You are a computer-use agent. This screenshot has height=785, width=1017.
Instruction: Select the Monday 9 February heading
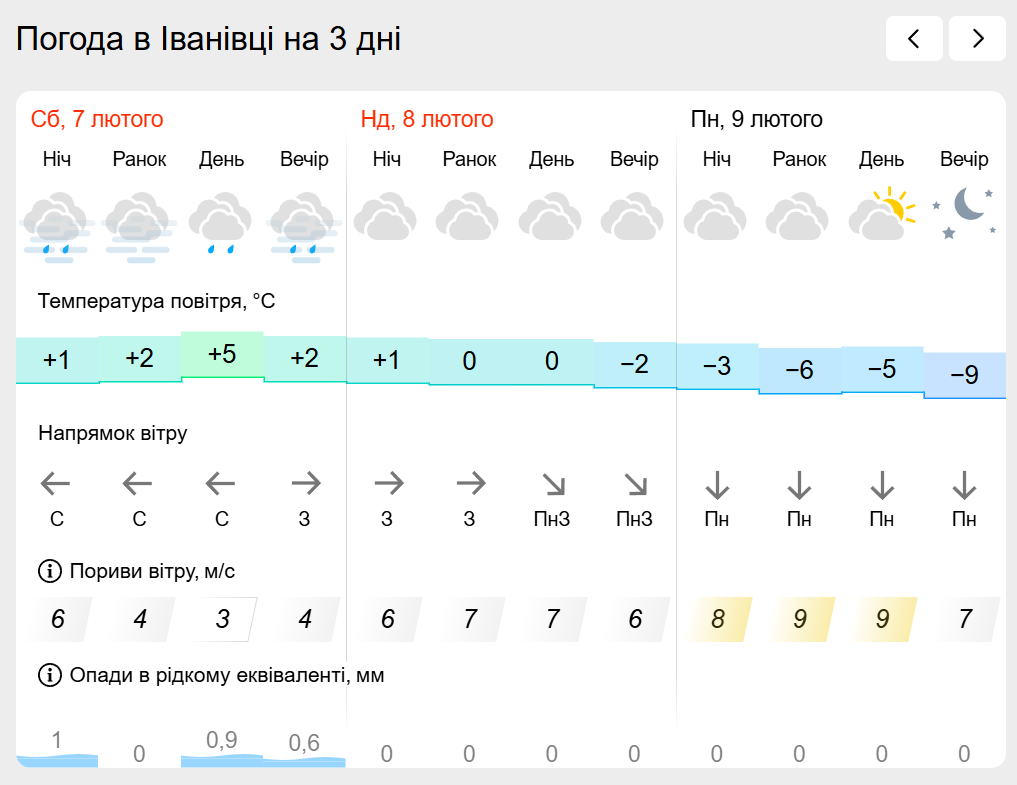pyautogui.click(x=757, y=120)
